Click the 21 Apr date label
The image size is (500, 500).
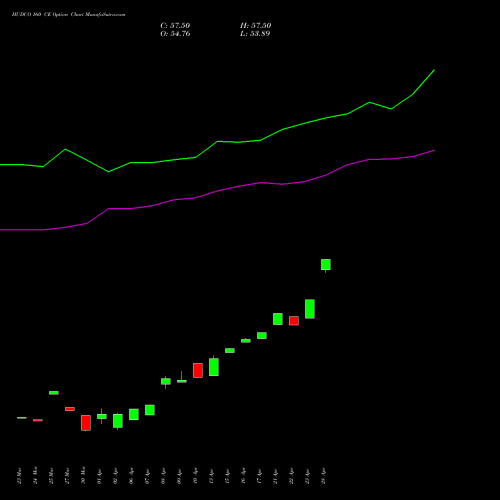coord(275,476)
